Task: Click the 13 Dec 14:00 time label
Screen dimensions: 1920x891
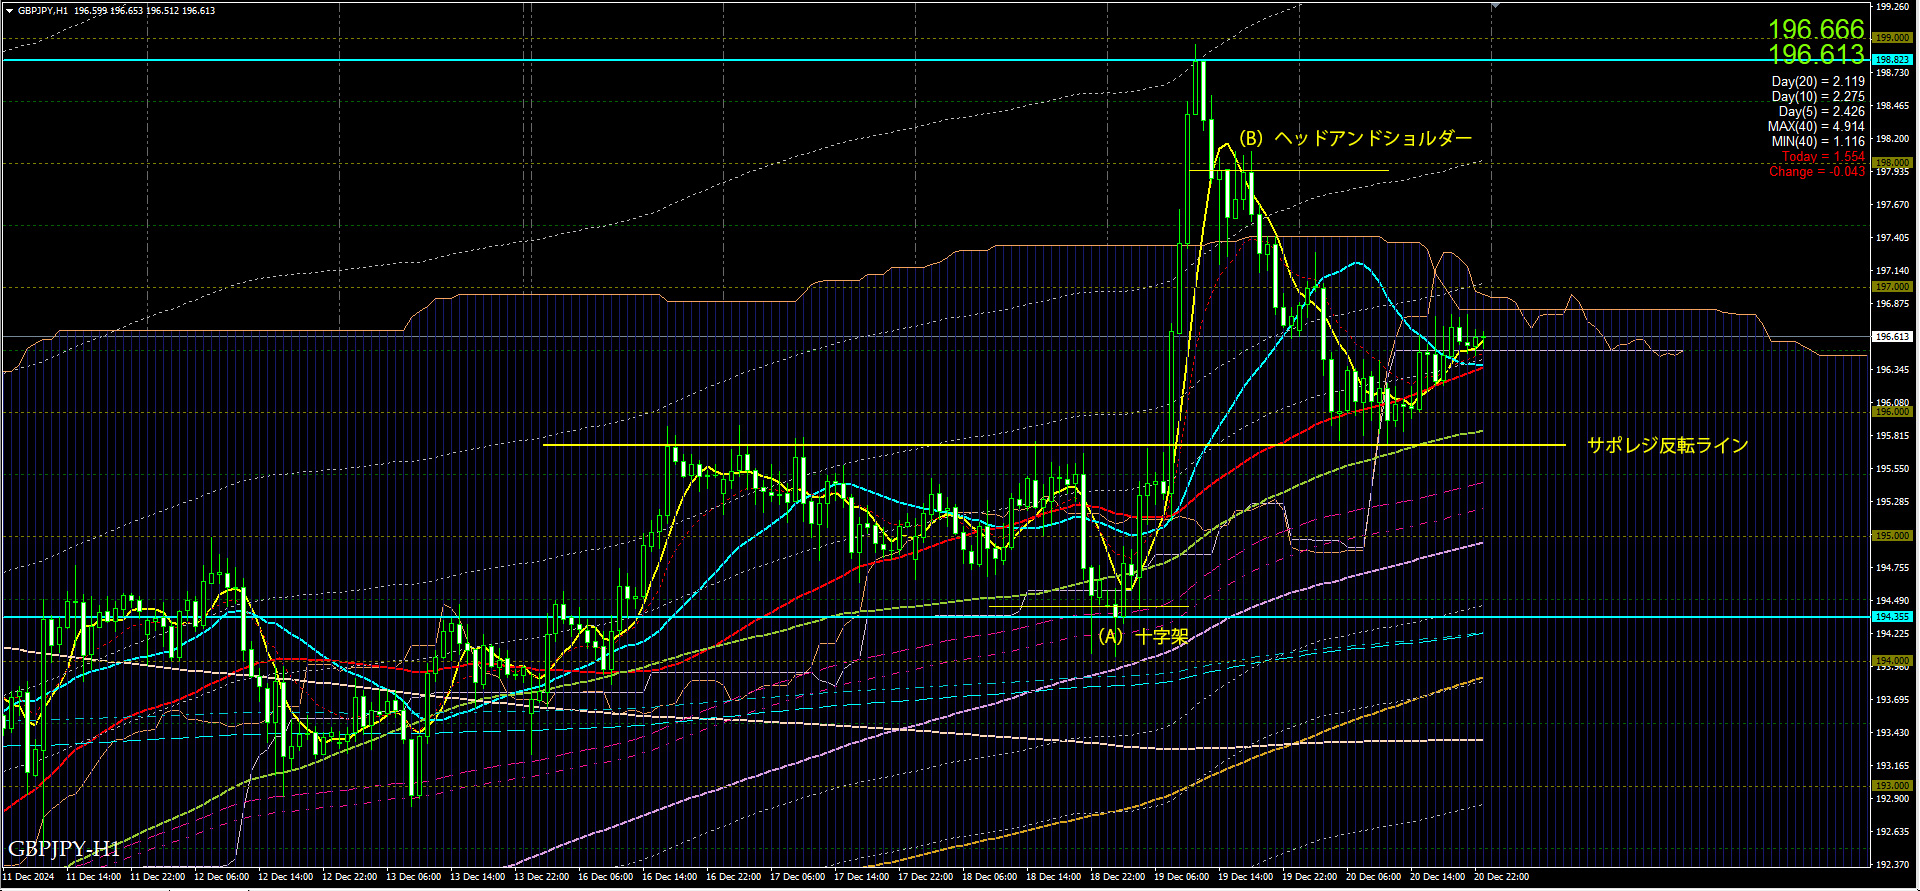Action: [477, 877]
